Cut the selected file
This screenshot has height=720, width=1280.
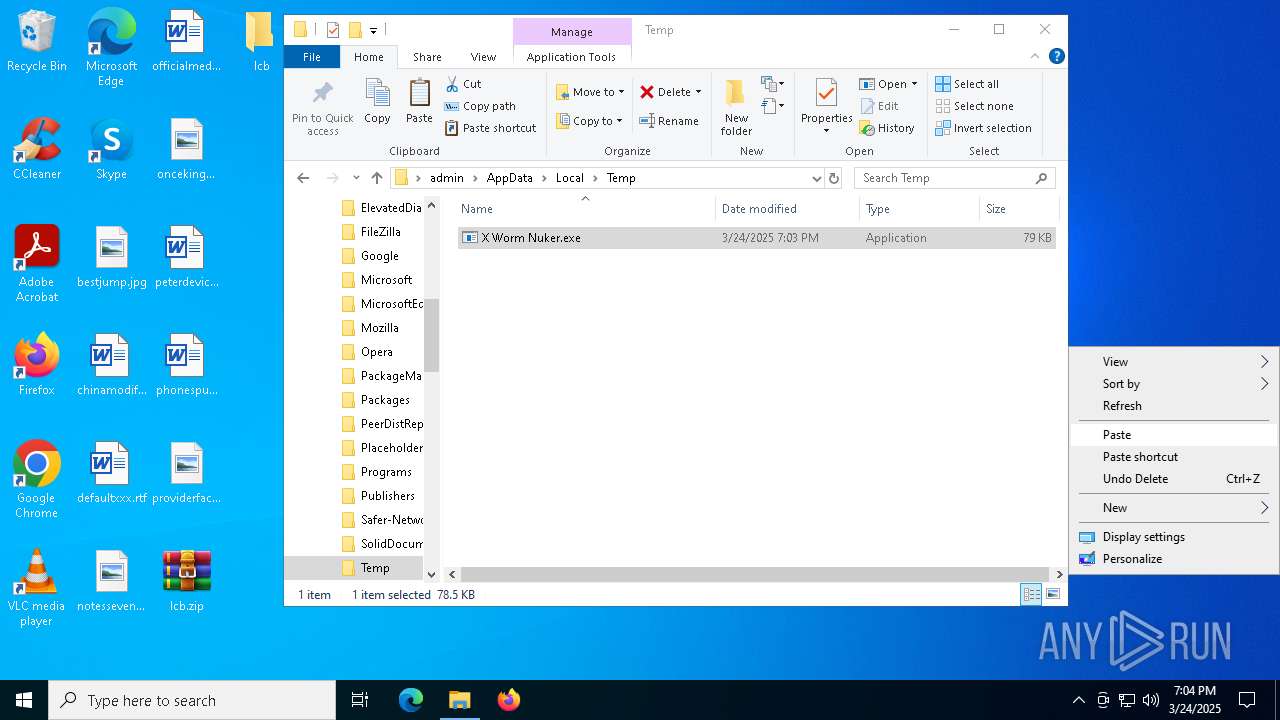(x=463, y=84)
